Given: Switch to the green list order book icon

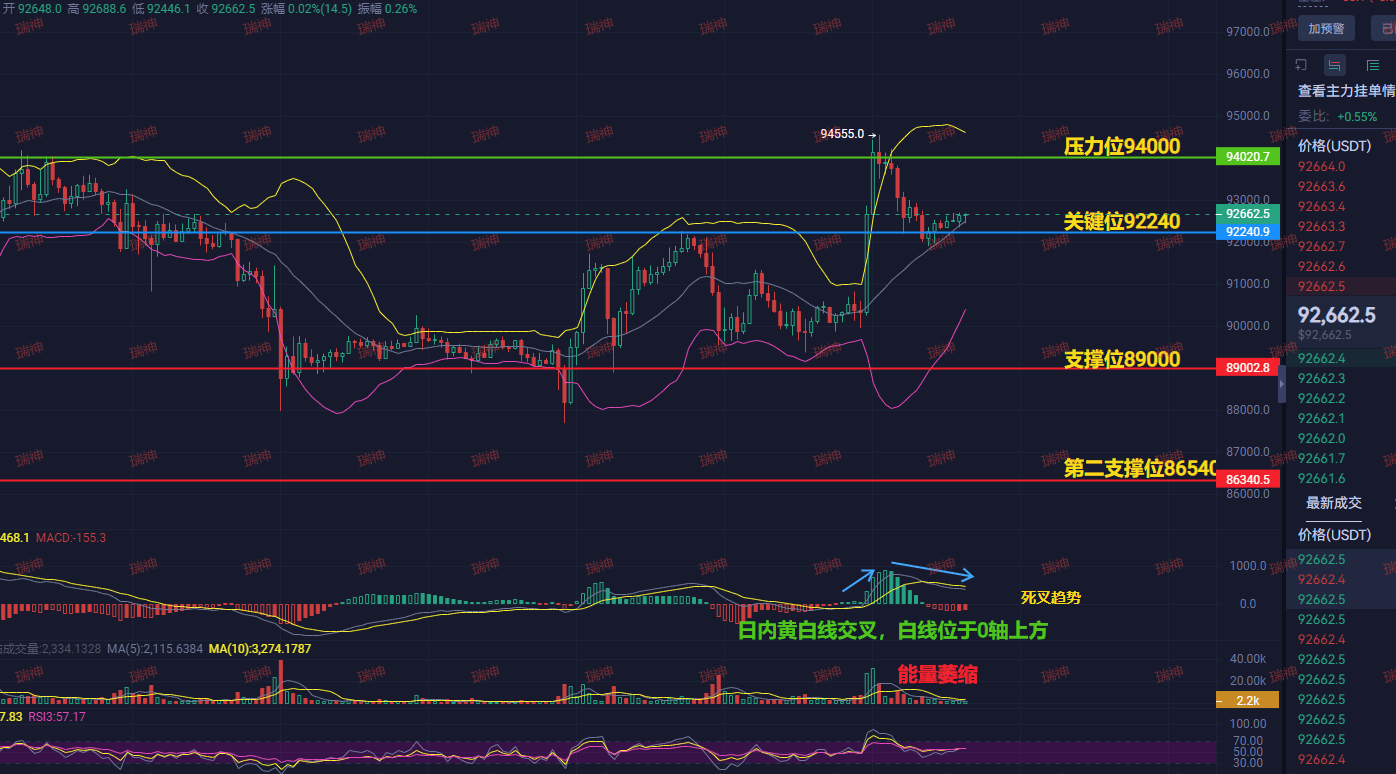Looking at the screenshot, I should pos(1372,65).
